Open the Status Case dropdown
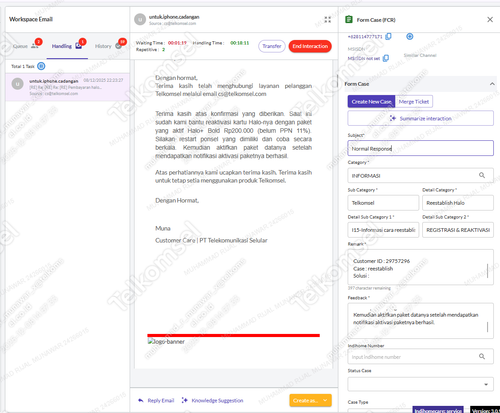The height and width of the screenshot is (413, 500). click(420, 384)
